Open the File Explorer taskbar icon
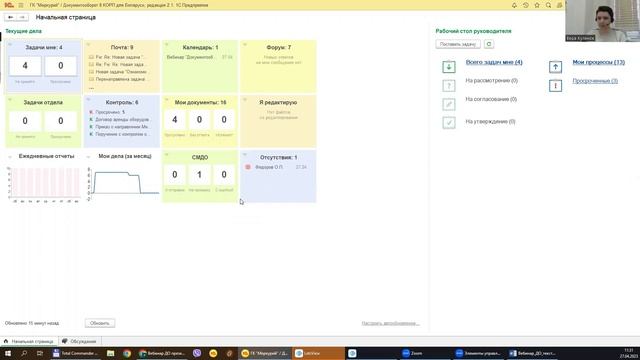The width and height of the screenshot is (640, 360). click(111, 353)
